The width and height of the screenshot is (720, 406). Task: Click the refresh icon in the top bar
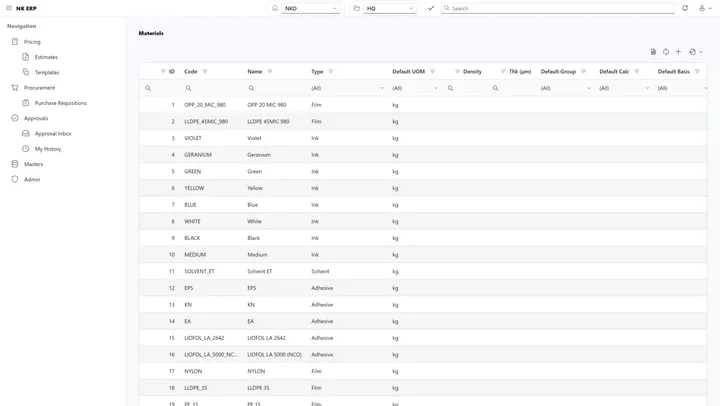(685, 8)
